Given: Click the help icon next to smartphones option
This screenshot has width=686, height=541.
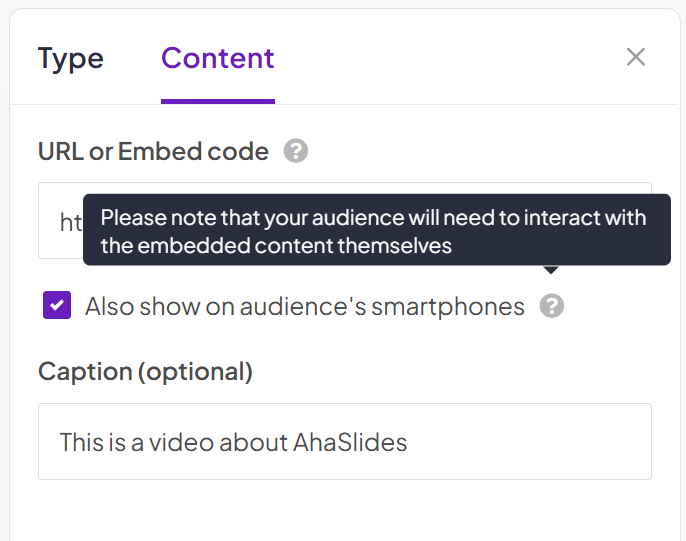Looking at the screenshot, I should (552, 306).
